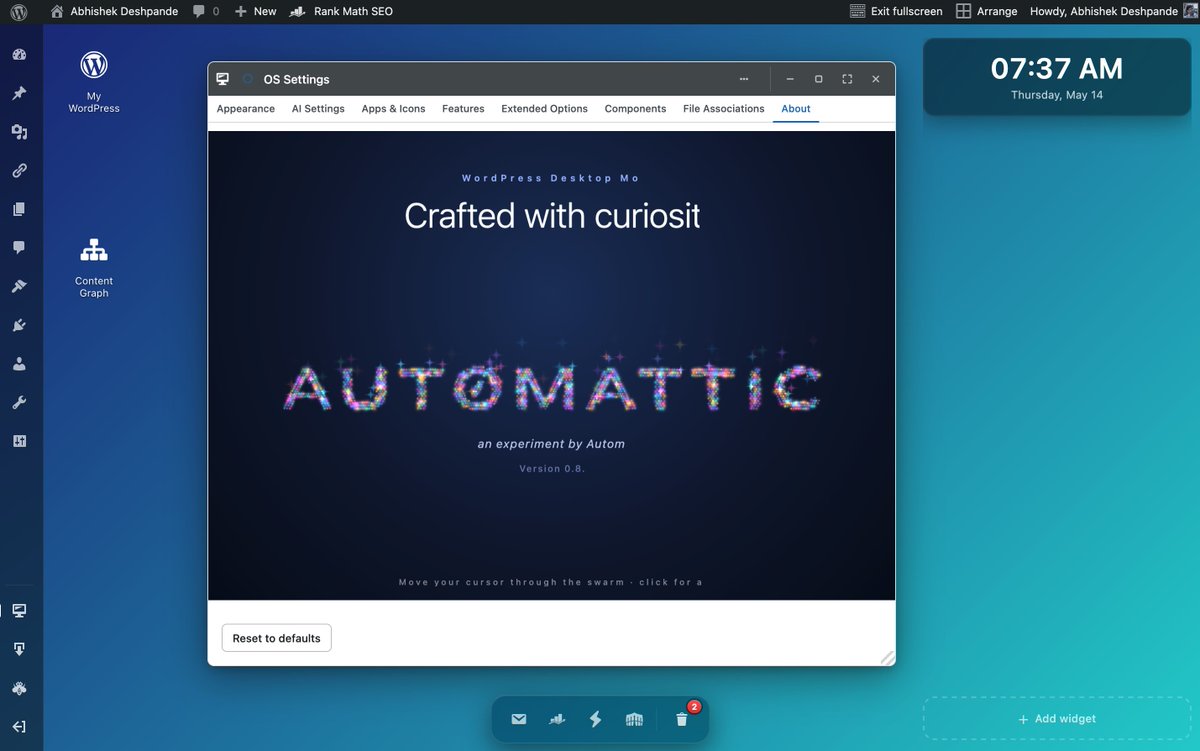Image resolution: width=1200 pixels, height=751 pixels.
Task: Click the exit arrow icon at sidebar bottom
Action: (19, 727)
